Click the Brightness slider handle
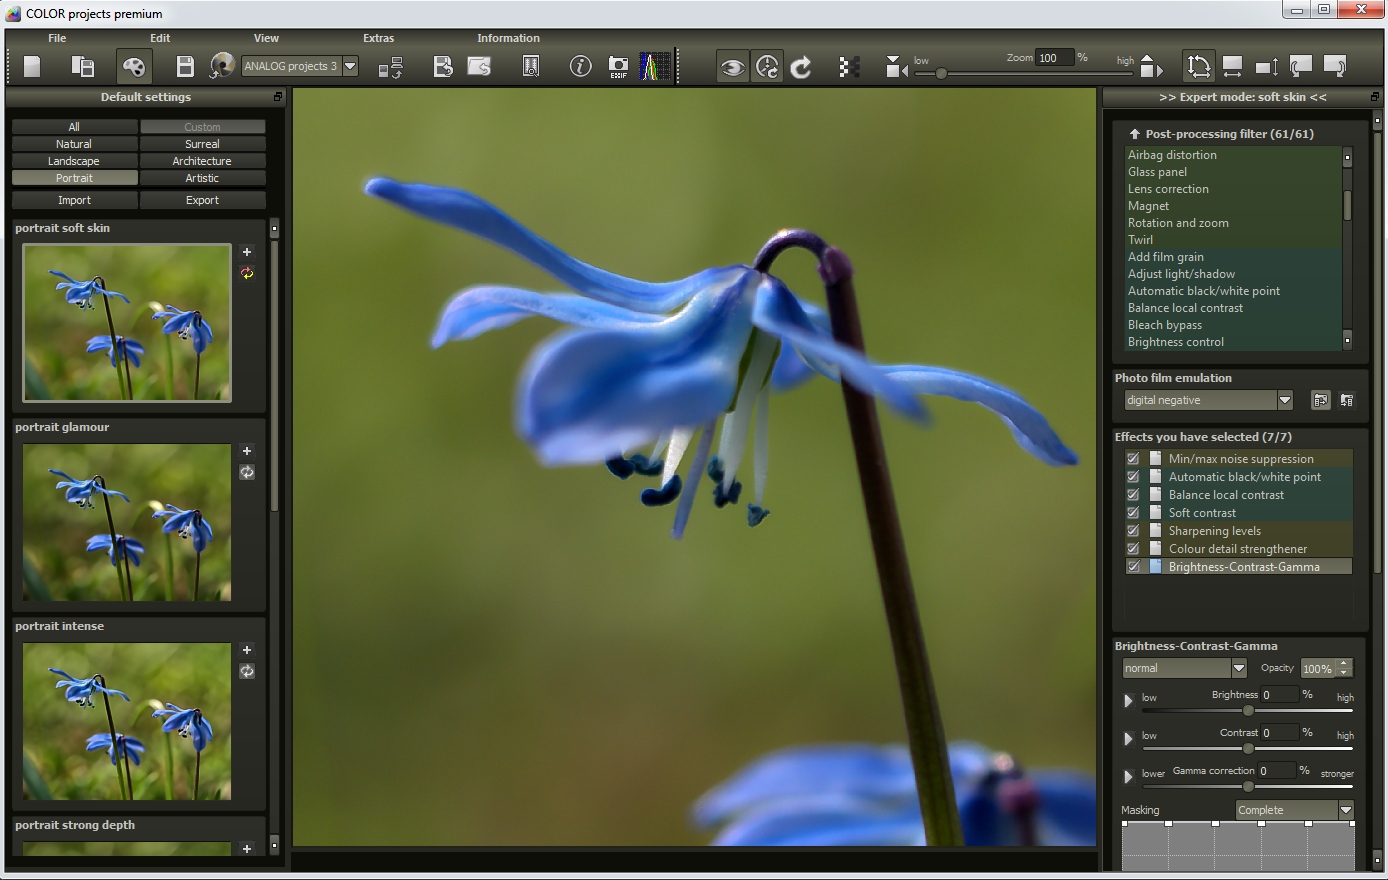 [1248, 710]
